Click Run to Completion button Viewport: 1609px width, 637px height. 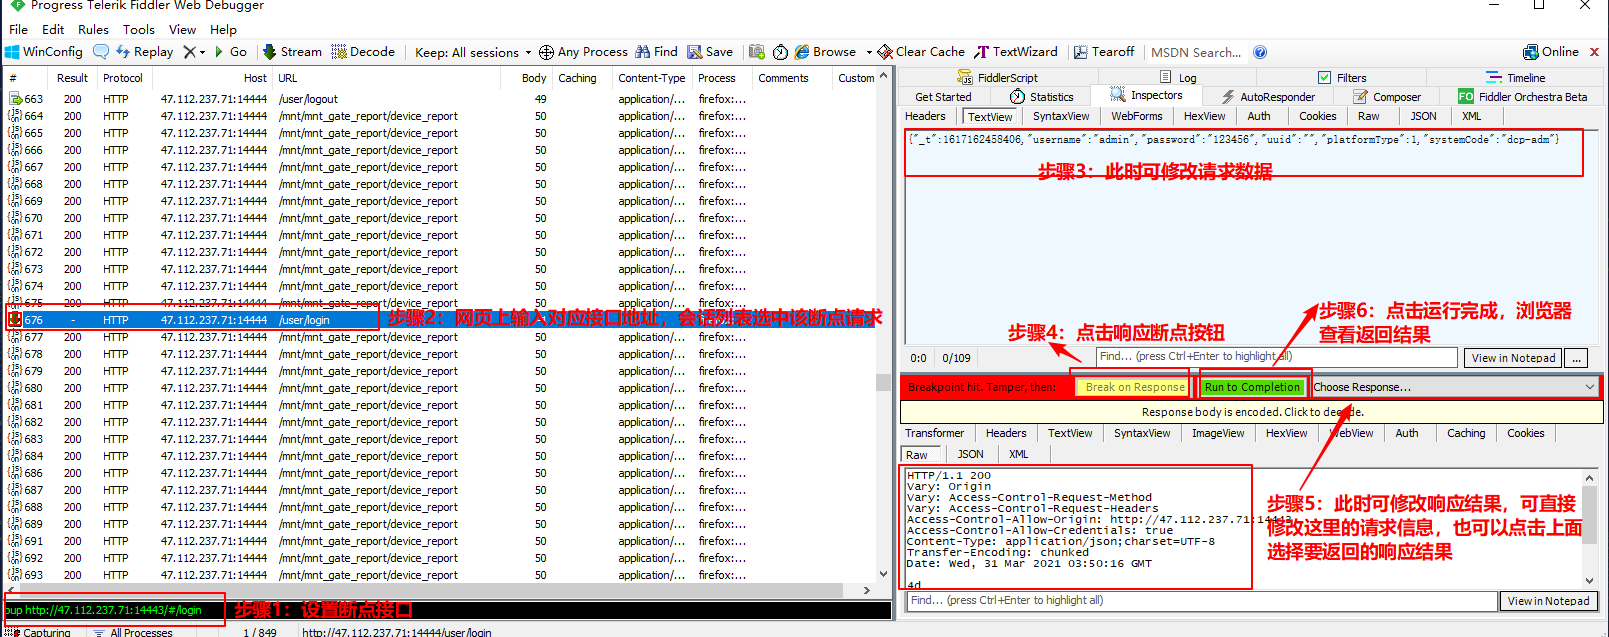tap(1252, 387)
